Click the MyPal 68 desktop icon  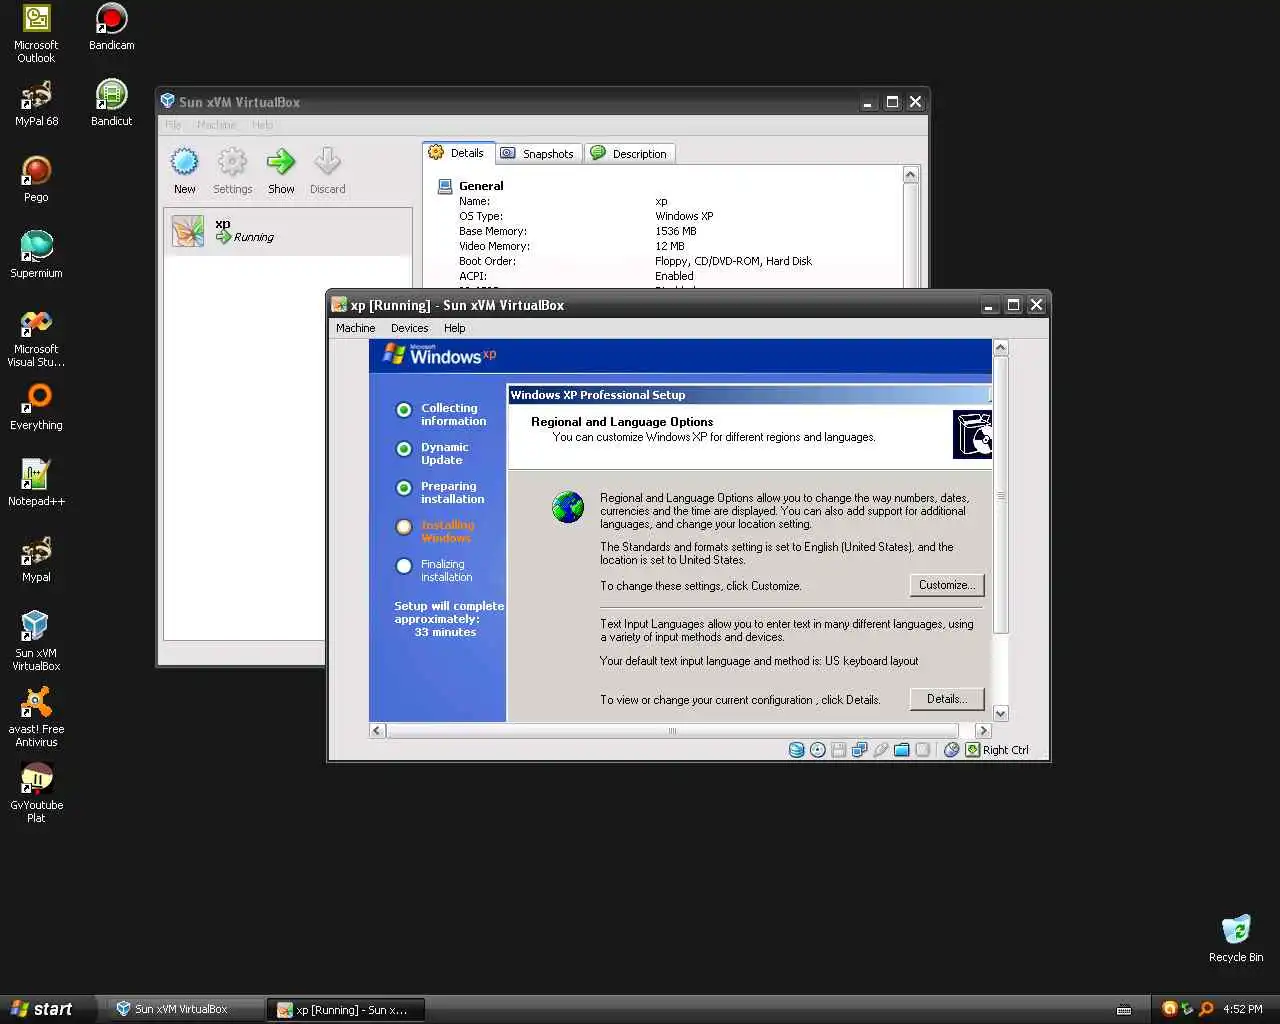point(36,103)
